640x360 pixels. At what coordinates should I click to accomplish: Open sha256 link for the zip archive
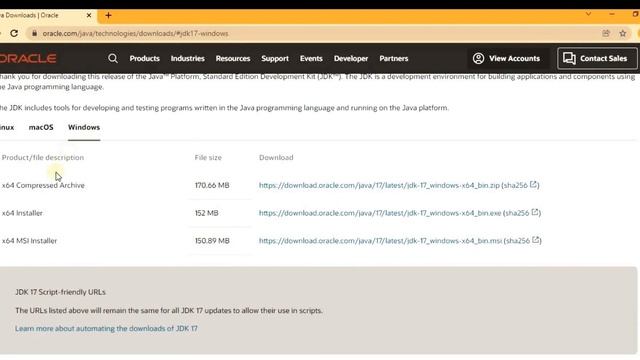pyautogui.click(x=520, y=185)
